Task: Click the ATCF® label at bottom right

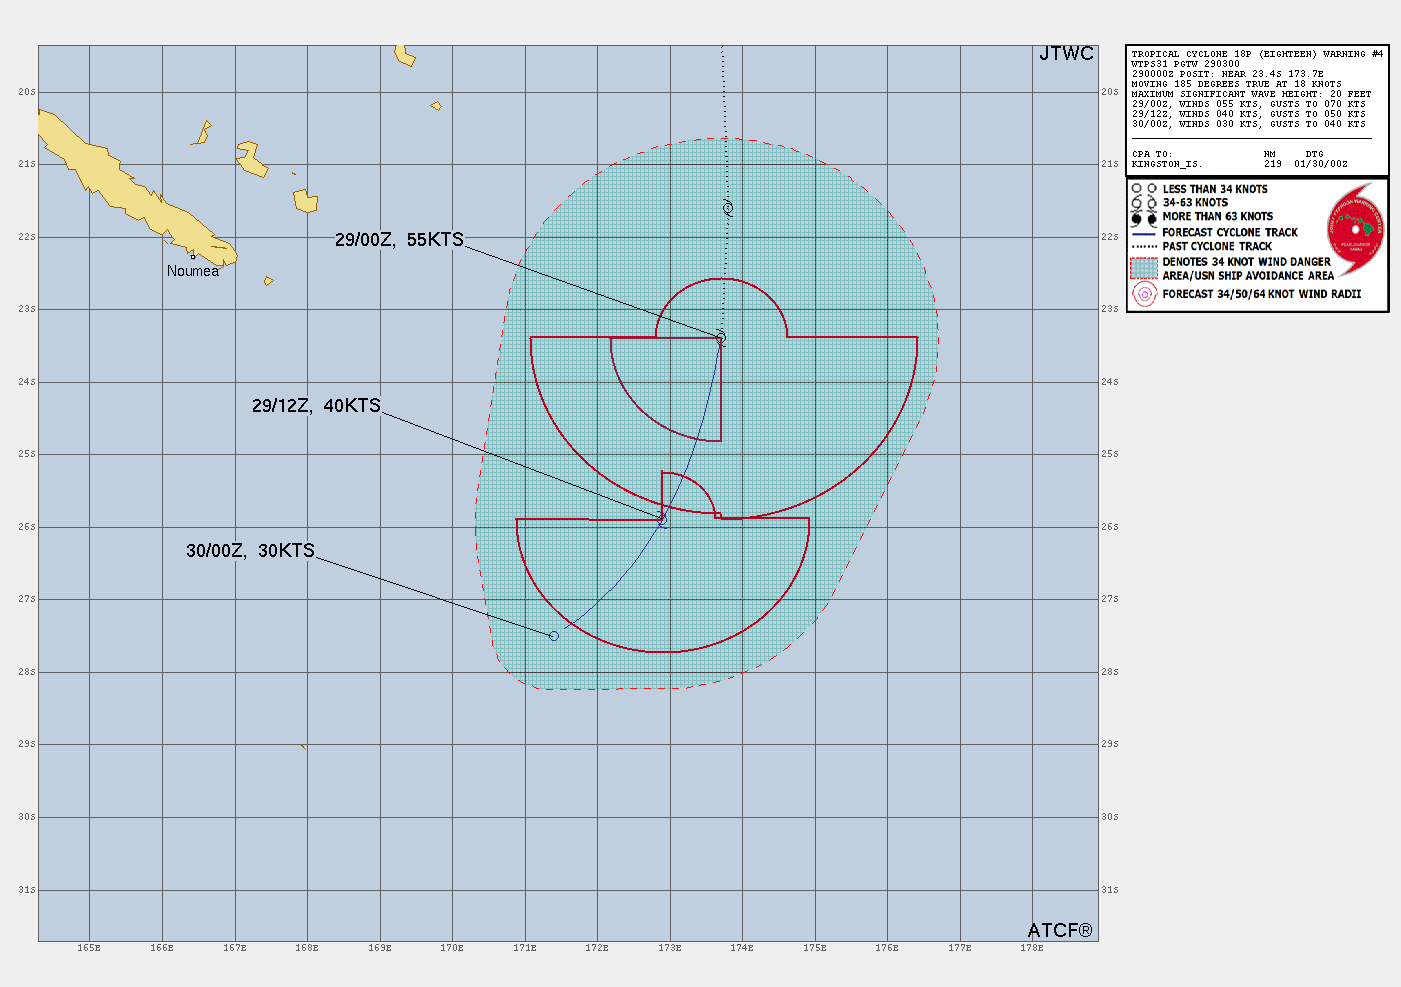Action: coord(1060,931)
